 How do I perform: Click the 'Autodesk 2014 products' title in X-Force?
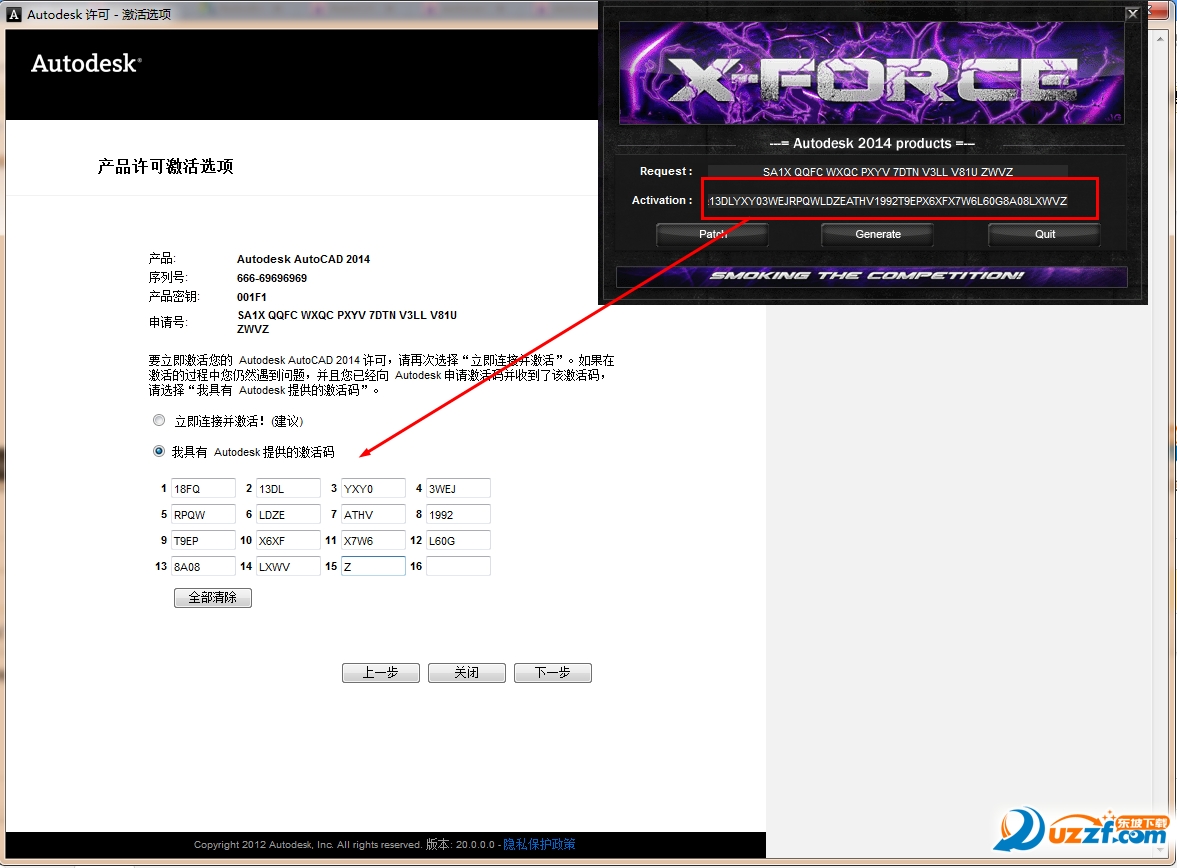click(x=872, y=143)
